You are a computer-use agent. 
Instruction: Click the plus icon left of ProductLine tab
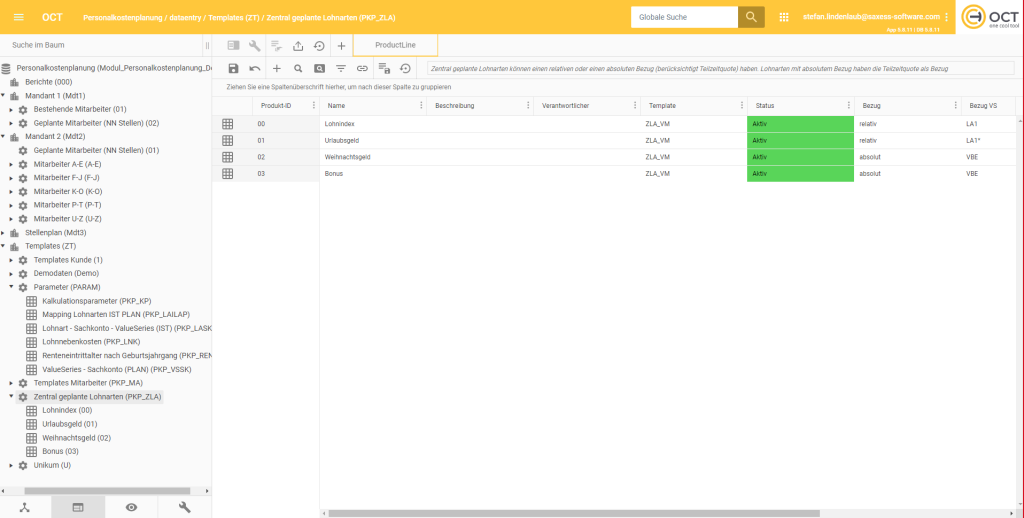pos(341,46)
